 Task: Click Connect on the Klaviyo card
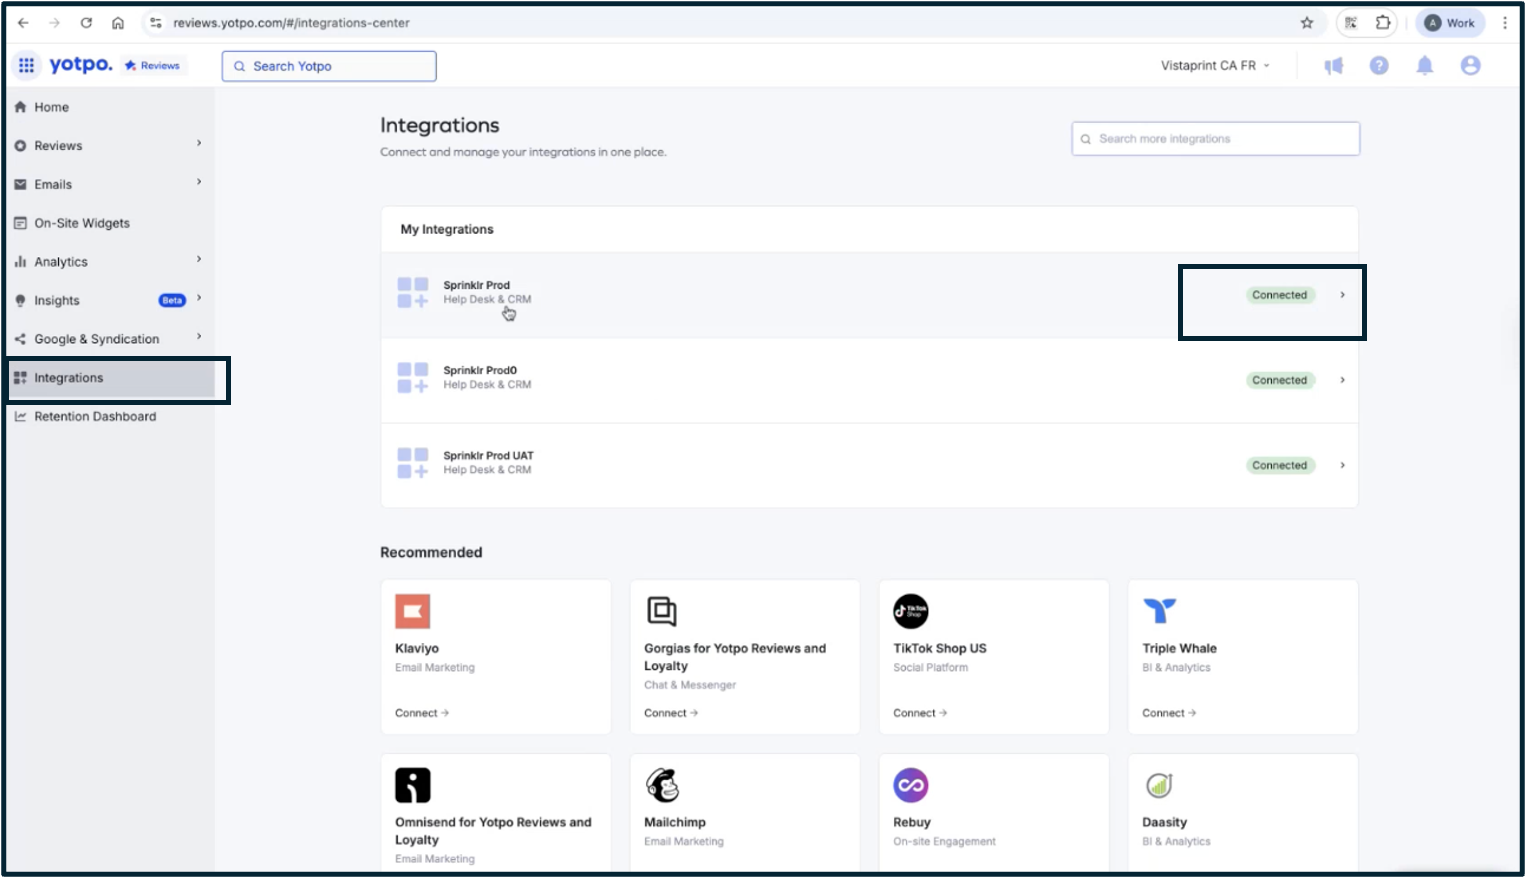click(422, 713)
